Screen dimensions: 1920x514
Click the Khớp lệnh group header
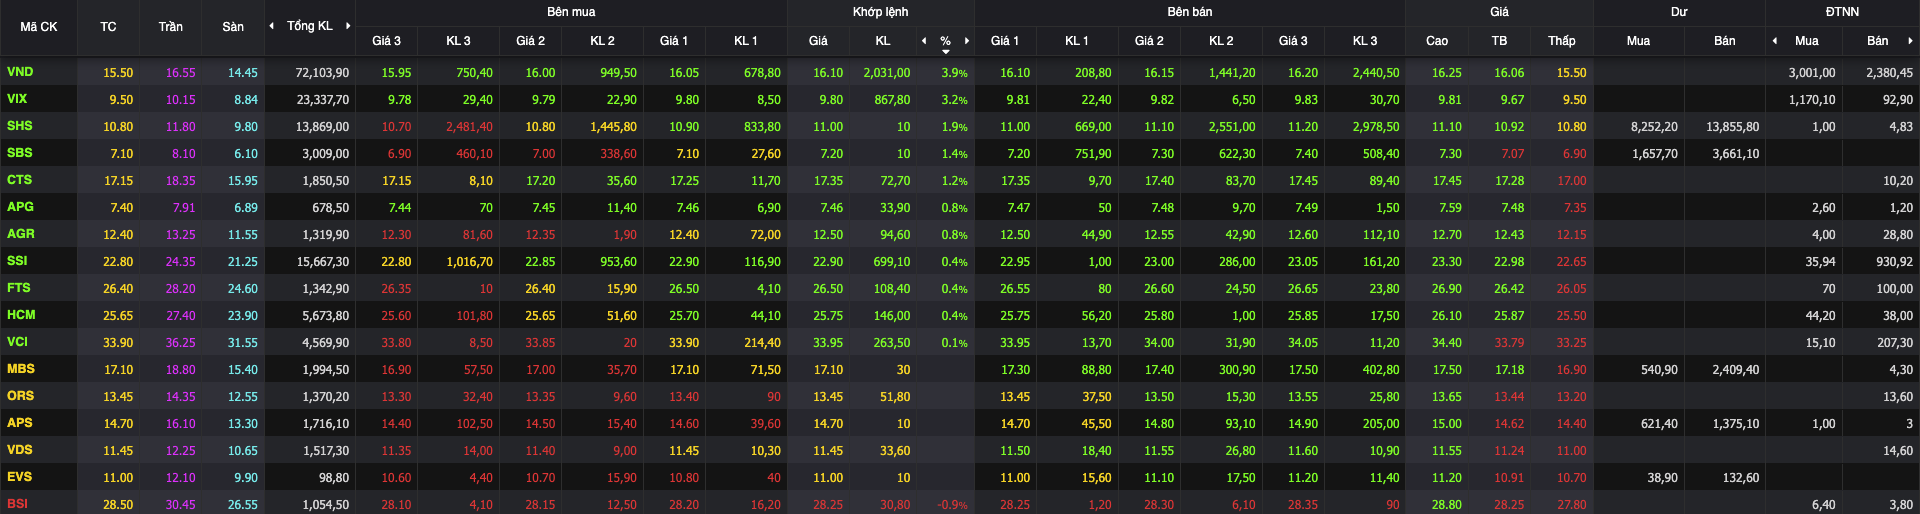pos(881,12)
